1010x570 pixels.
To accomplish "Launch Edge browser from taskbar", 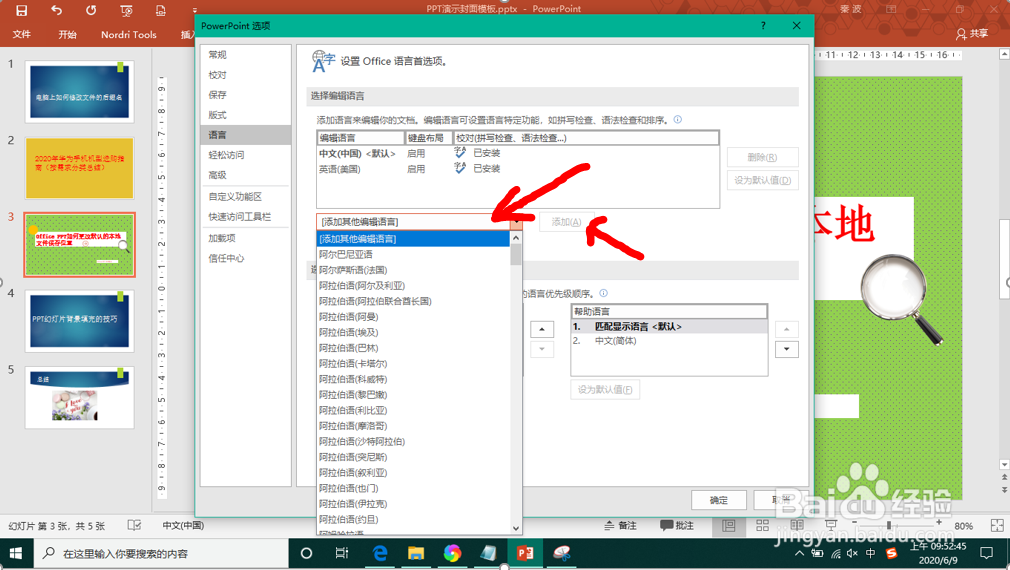I will 380,553.
